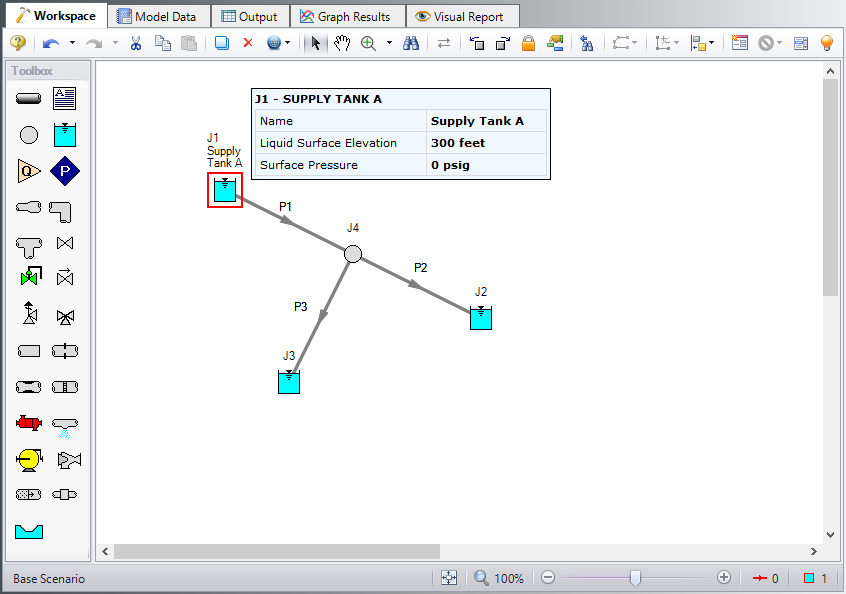Click the zoom slider handle
Viewport: 846px width, 594px height.
pyautogui.click(x=635, y=578)
